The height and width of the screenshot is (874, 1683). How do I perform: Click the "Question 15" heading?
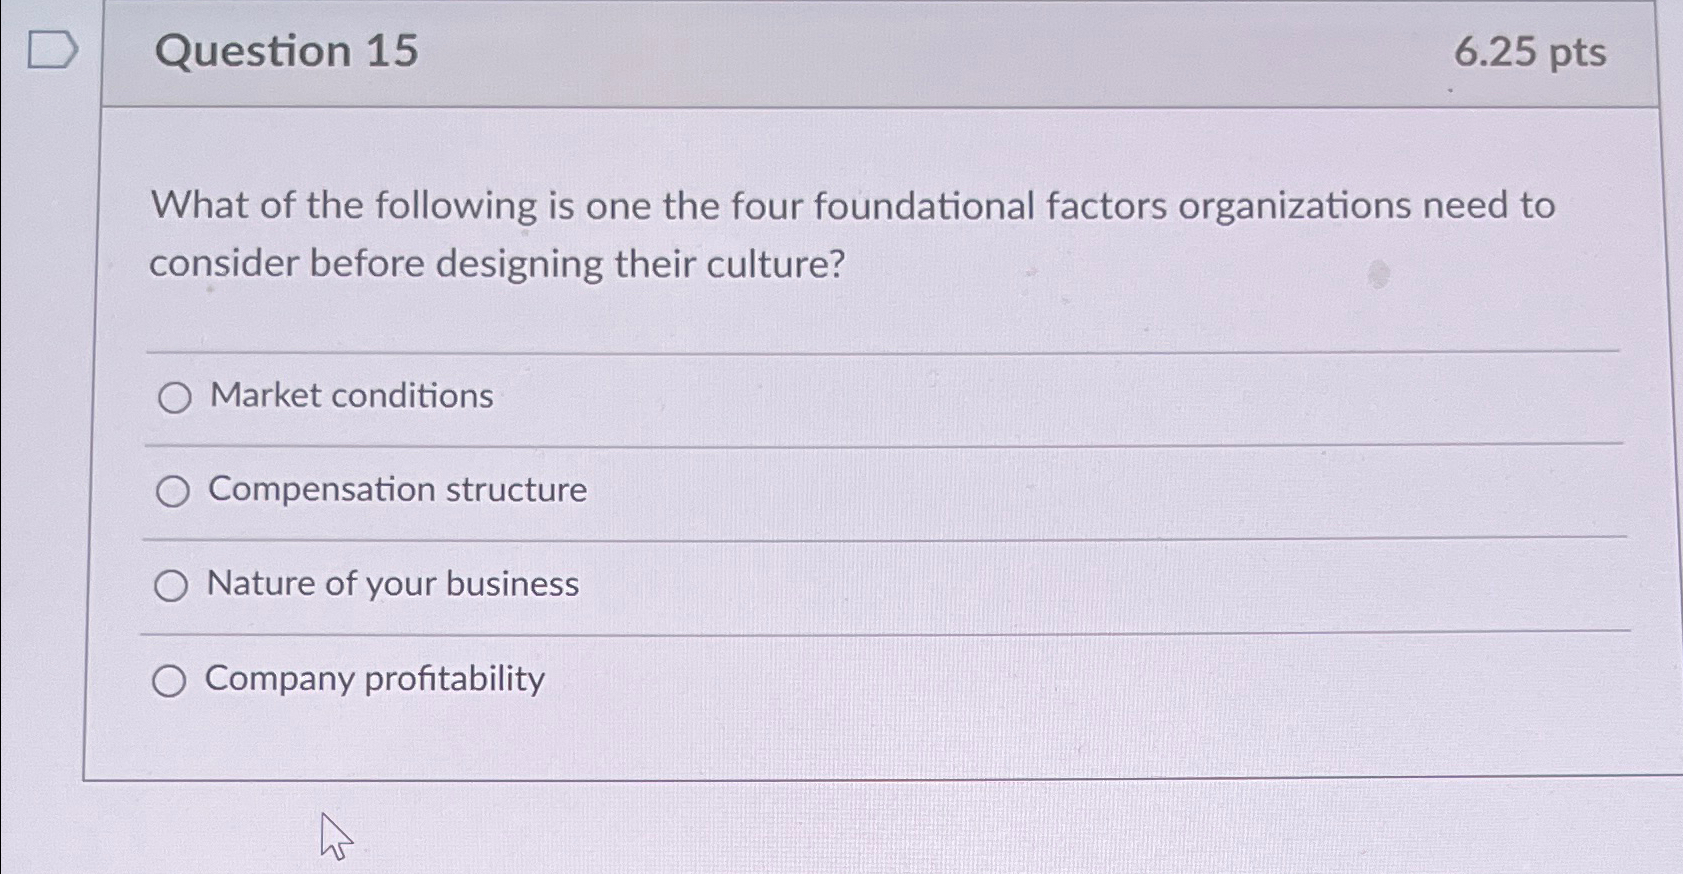coord(287,50)
